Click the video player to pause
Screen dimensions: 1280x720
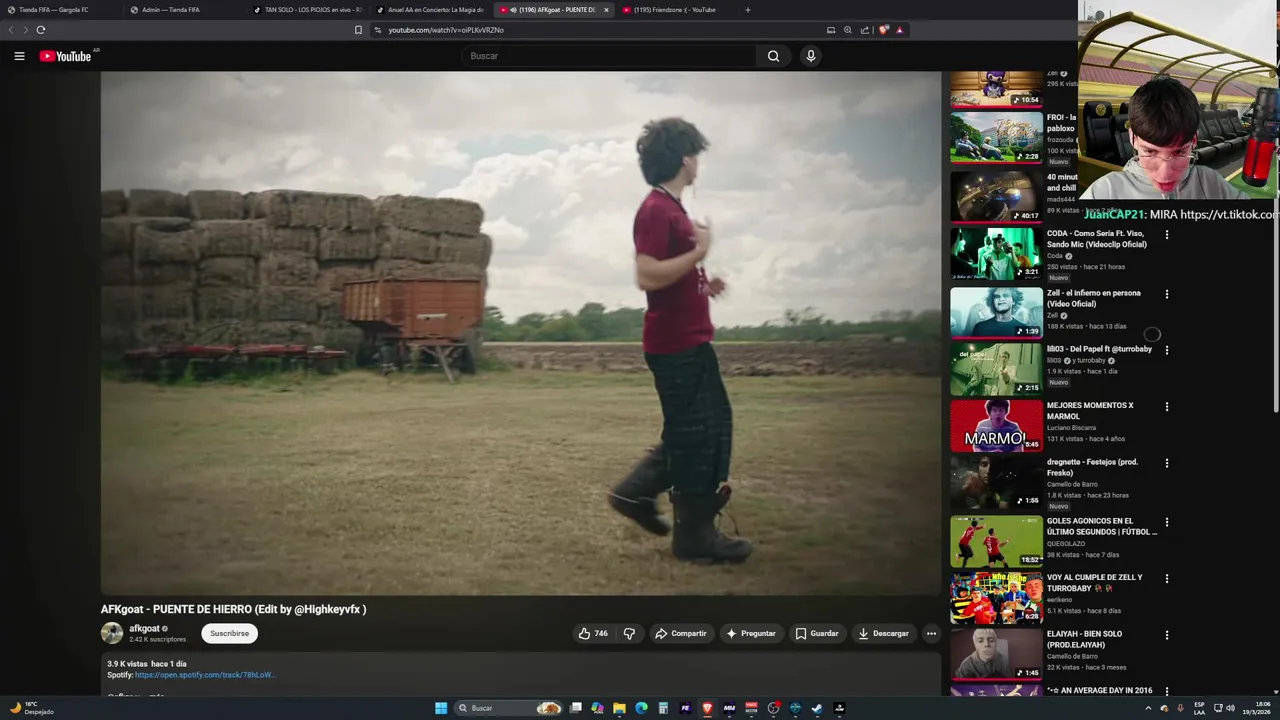(x=520, y=333)
